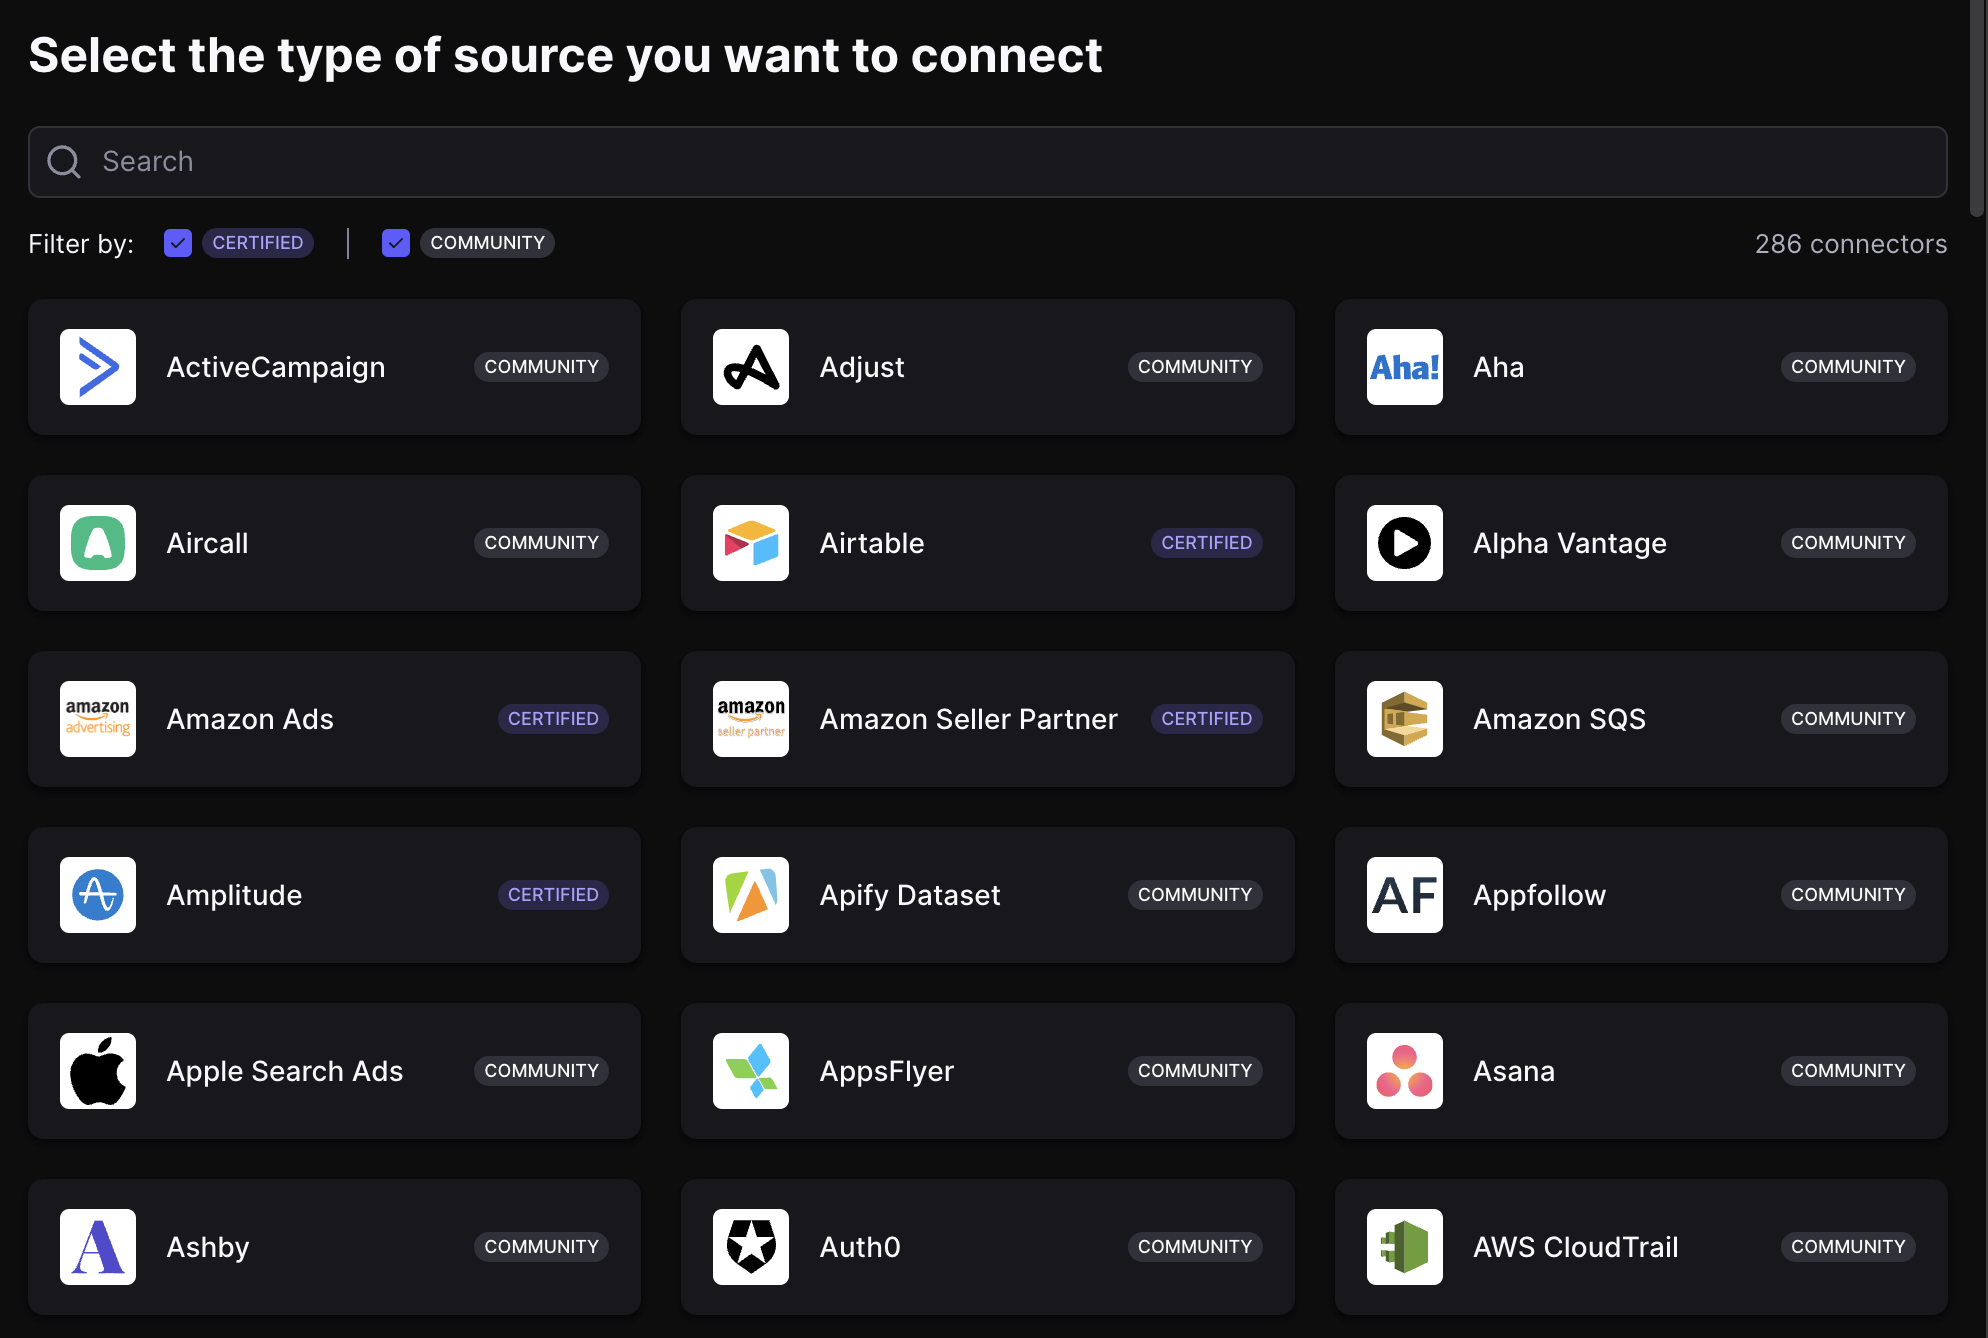Click the COMMUNITY filter label pill
1988x1338 pixels.
pos(487,243)
